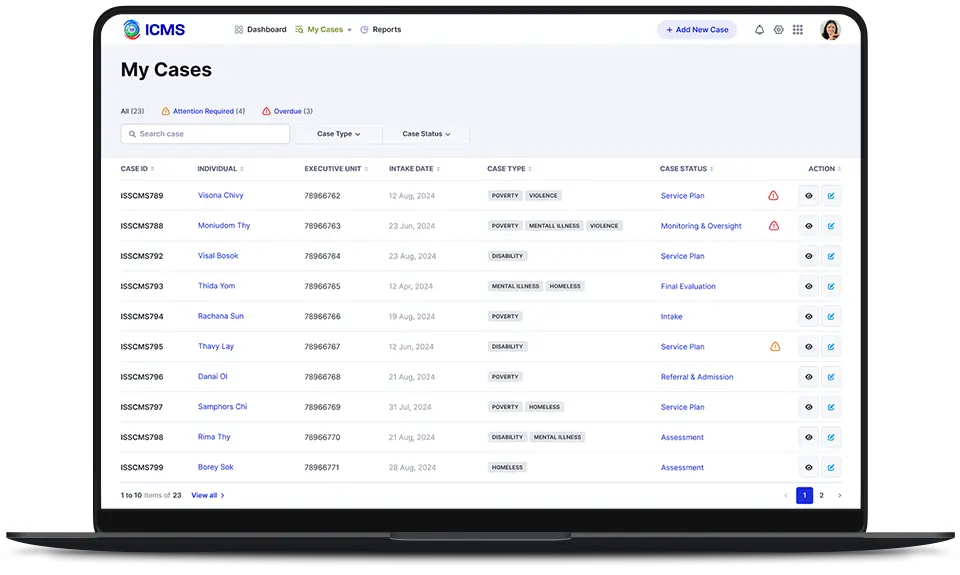Click the Add New Case button
Viewport: 960px width, 575px height.
[x=696, y=30]
